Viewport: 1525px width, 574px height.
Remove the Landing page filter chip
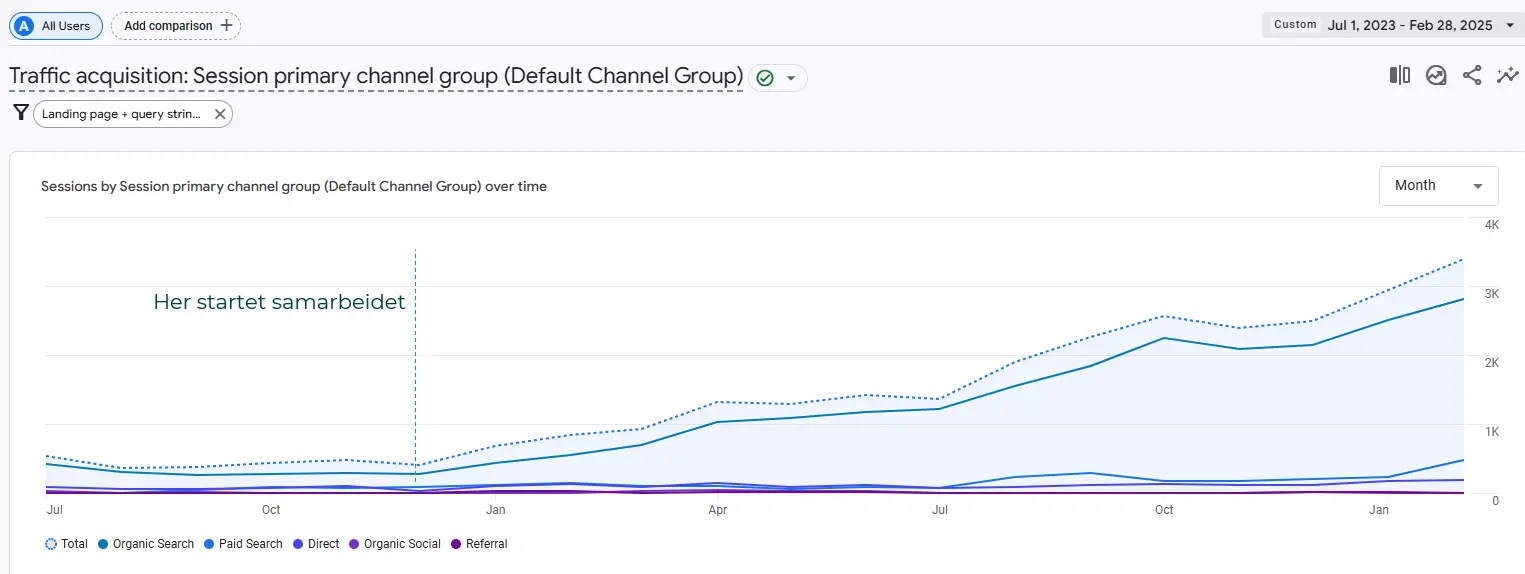tap(220, 114)
